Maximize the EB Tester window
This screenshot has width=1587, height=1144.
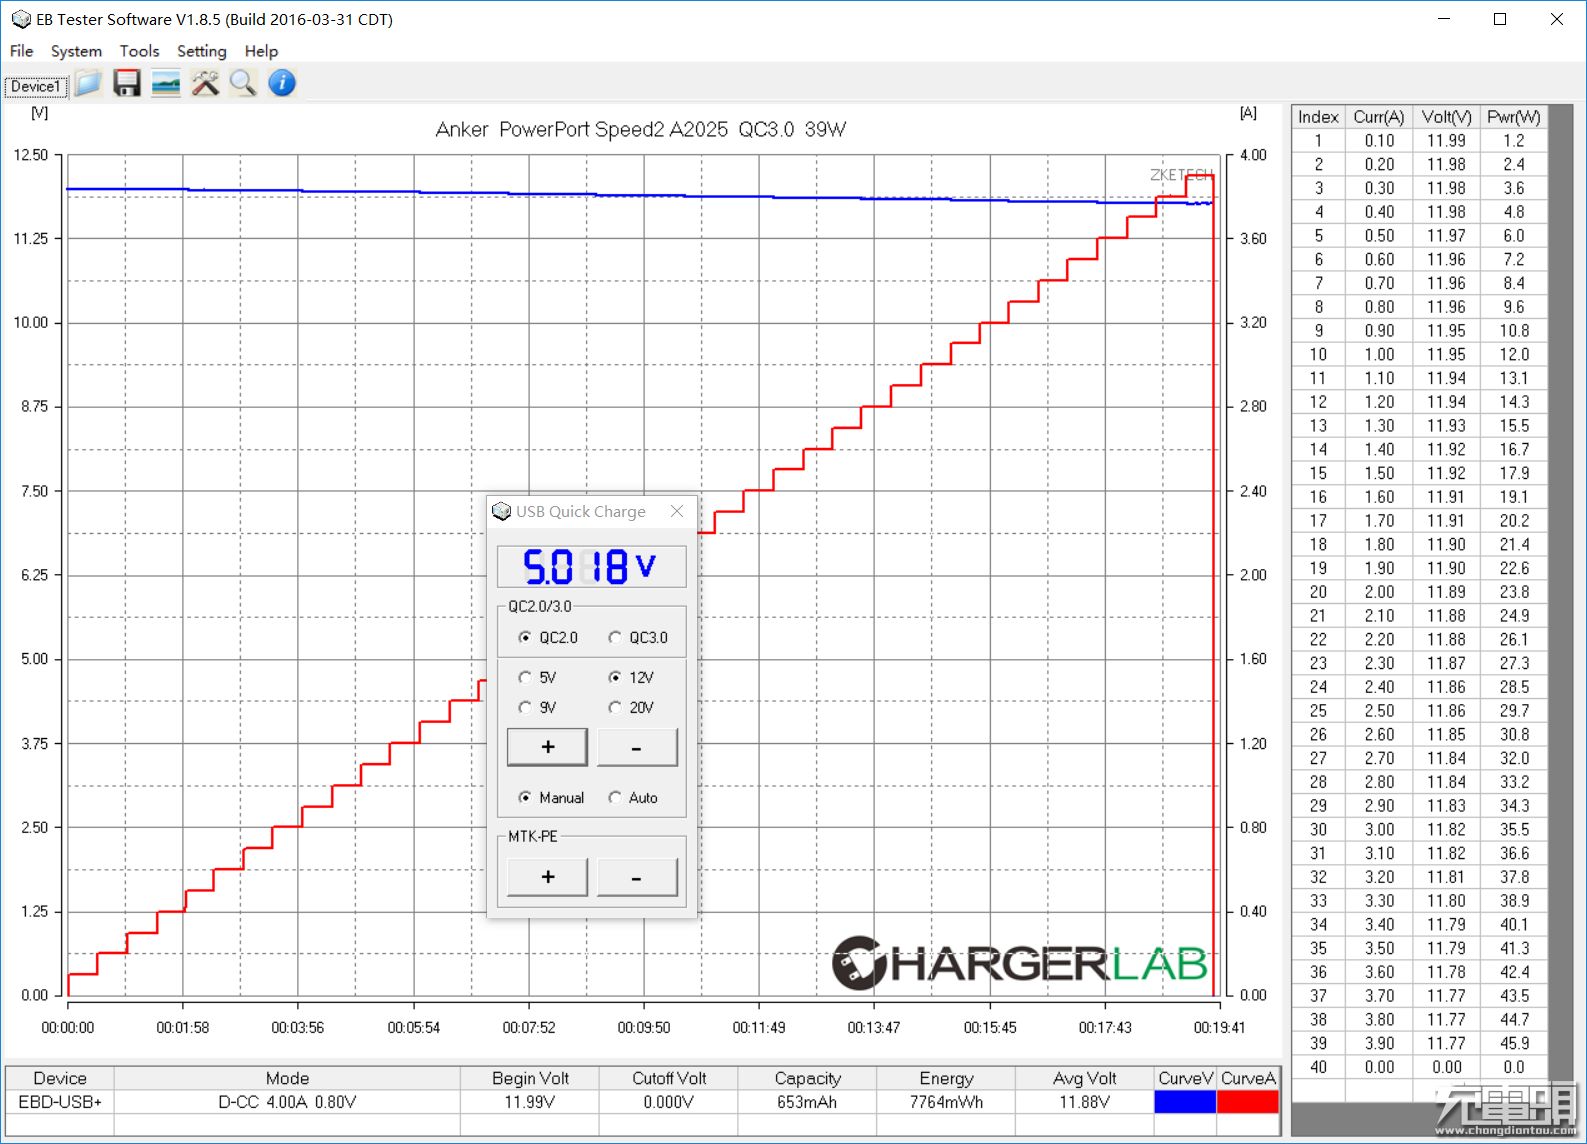1500,19
